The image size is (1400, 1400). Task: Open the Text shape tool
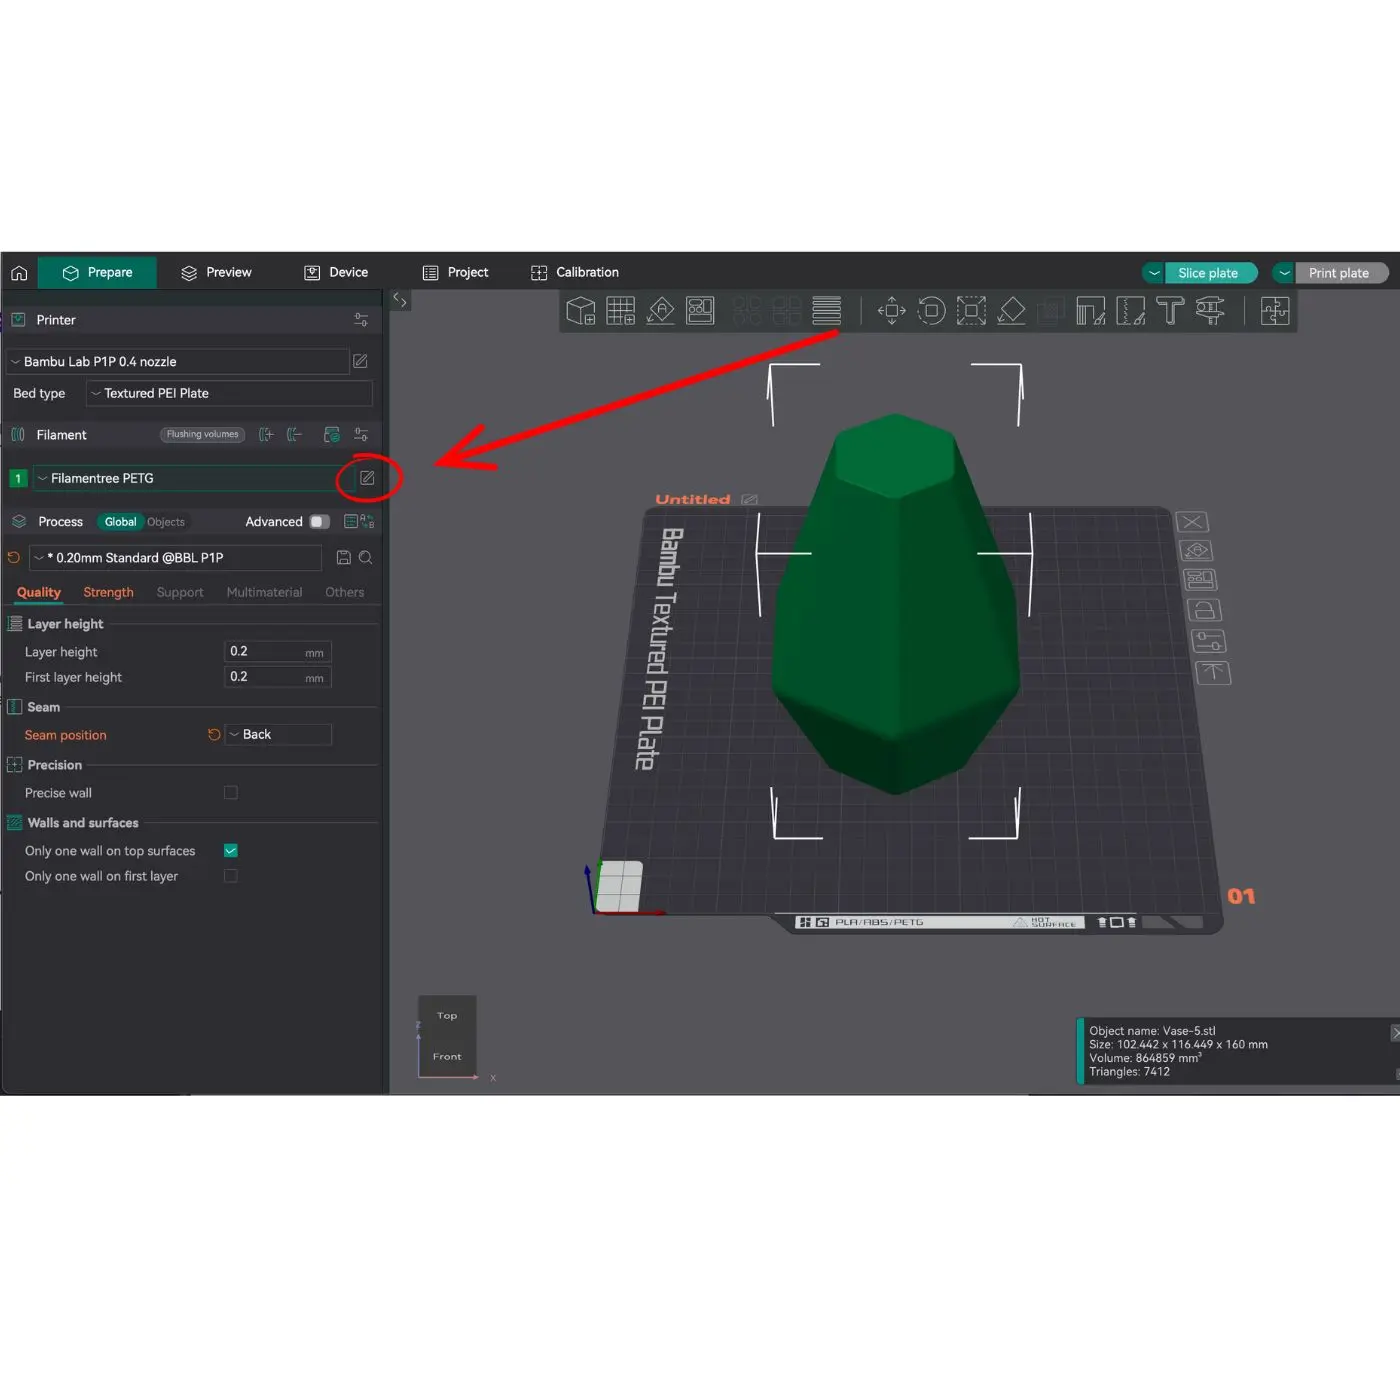[1170, 311]
